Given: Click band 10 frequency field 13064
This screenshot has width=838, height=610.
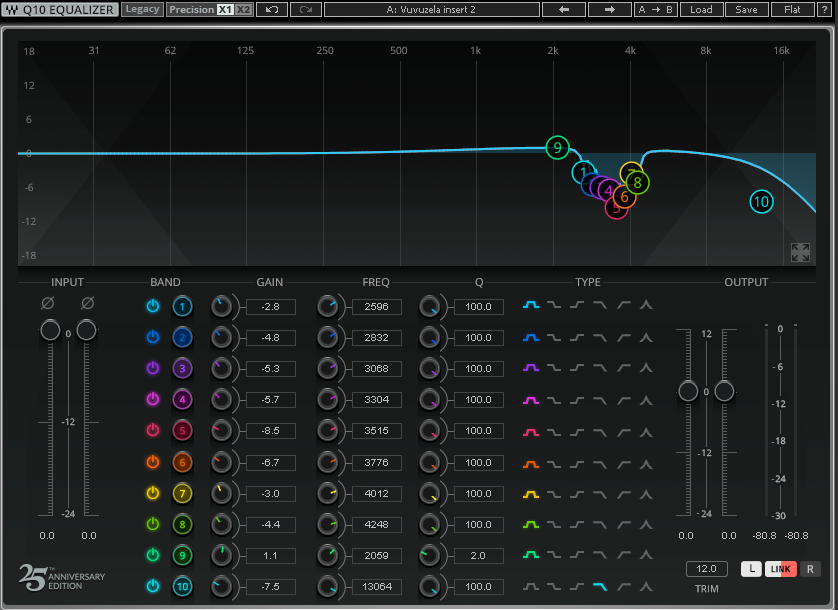Looking at the screenshot, I should [x=376, y=587].
